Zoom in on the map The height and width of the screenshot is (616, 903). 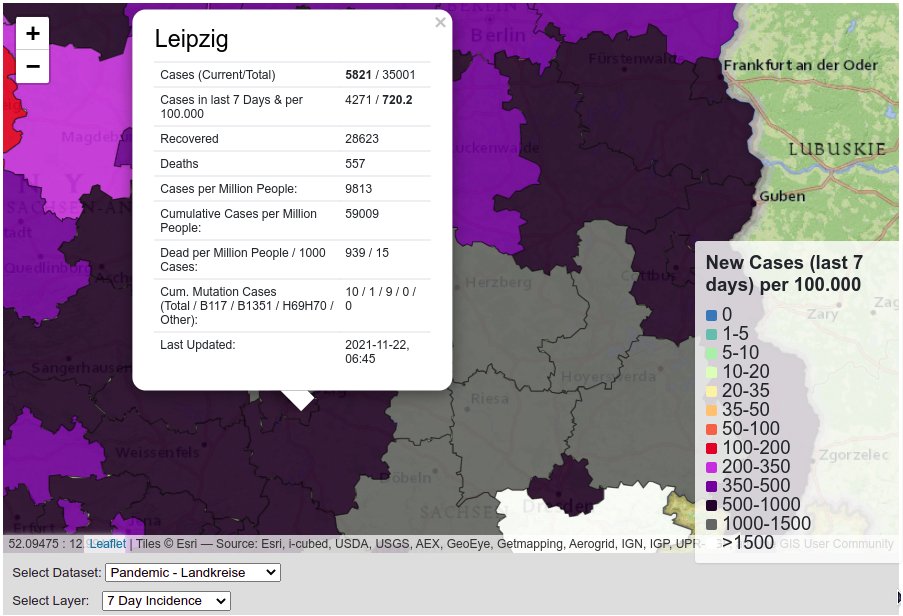pyautogui.click(x=33, y=33)
